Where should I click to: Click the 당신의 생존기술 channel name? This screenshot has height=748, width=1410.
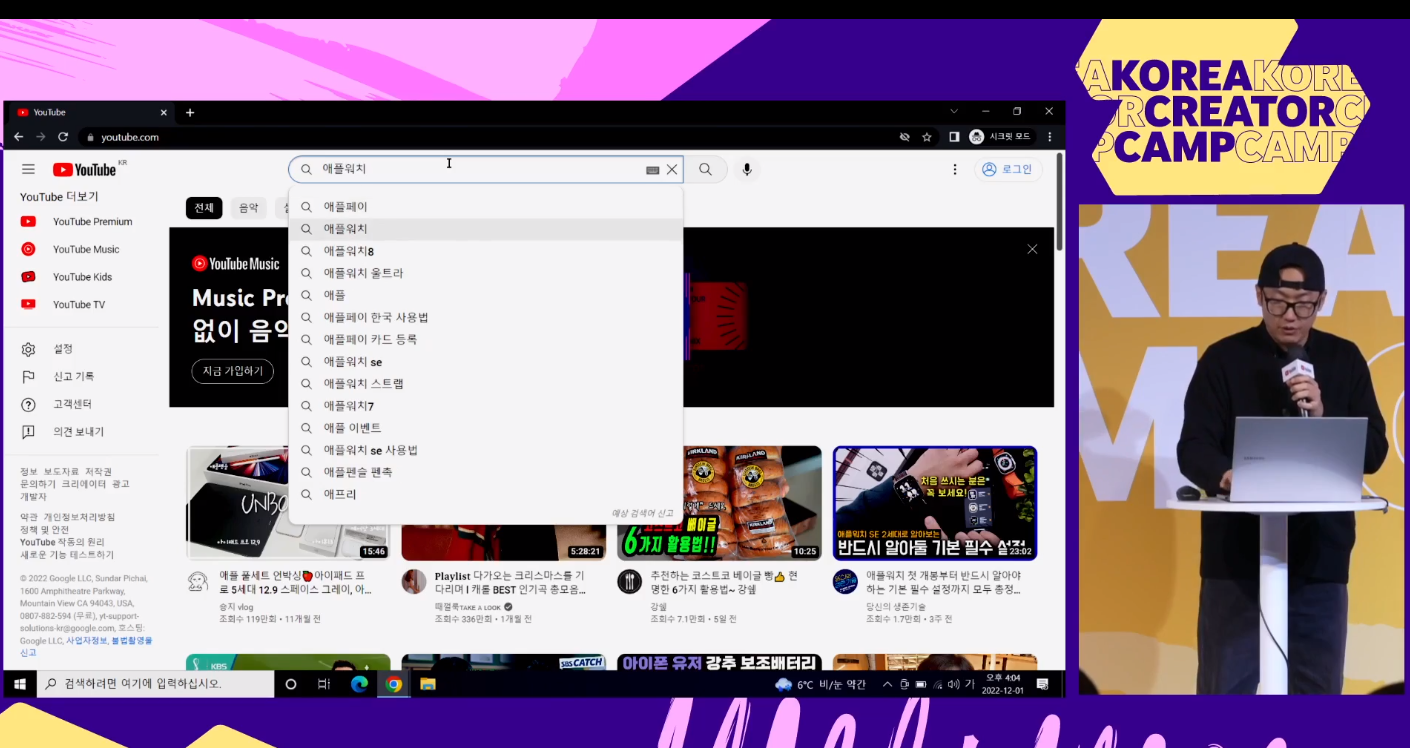[896, 607]
